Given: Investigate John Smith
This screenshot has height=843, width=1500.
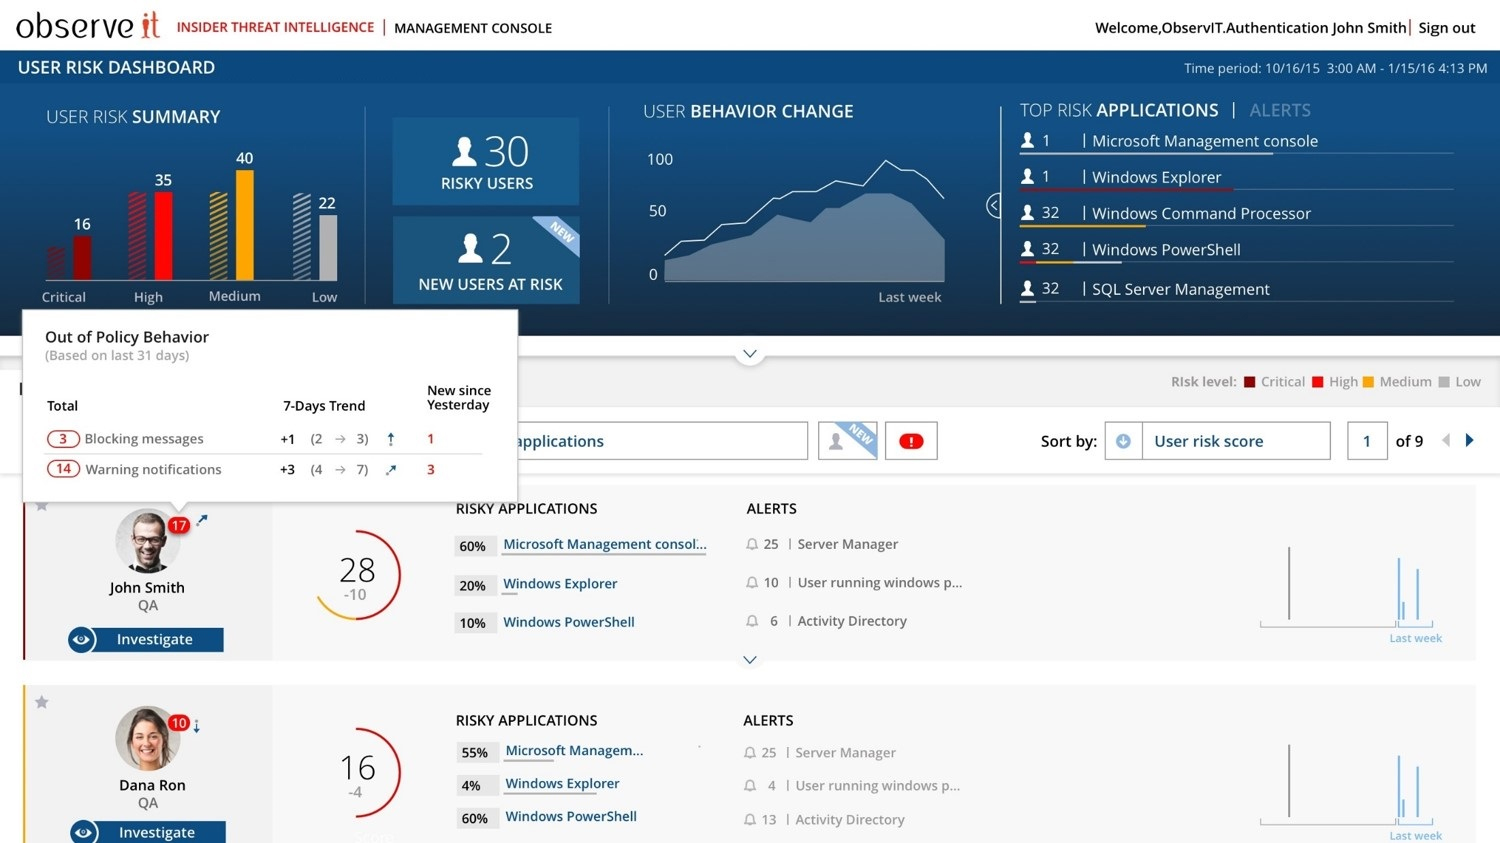Looking at the screenshot, I should click(x=146, y=639).
